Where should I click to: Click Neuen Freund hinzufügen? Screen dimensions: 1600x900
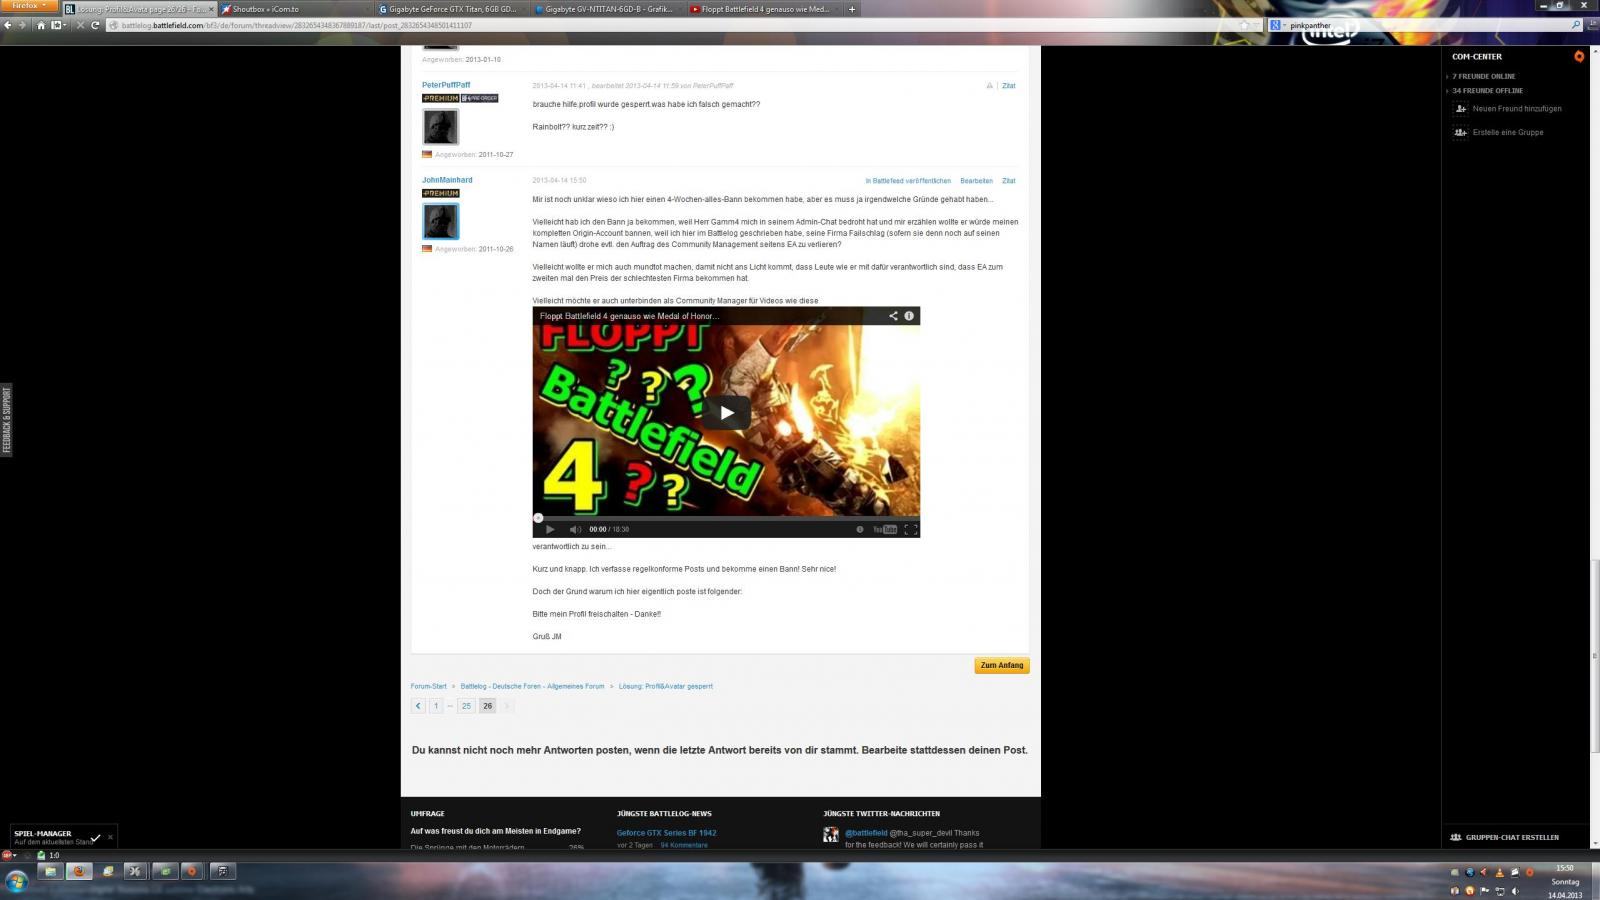tap(1508, 108)
